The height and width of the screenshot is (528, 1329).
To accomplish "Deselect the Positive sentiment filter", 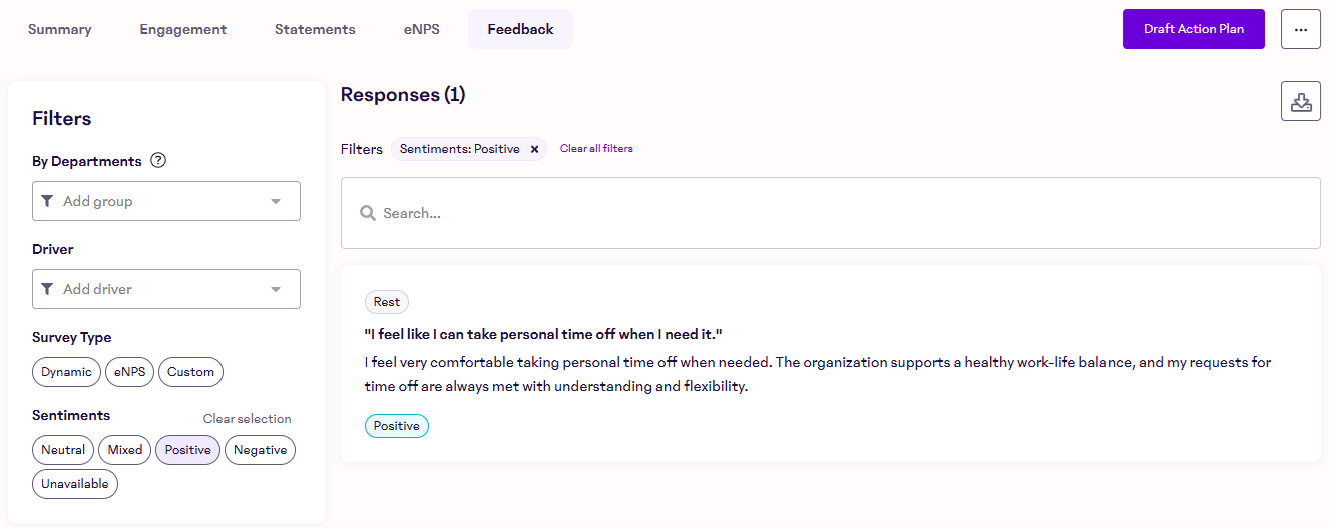I will 187,450.
